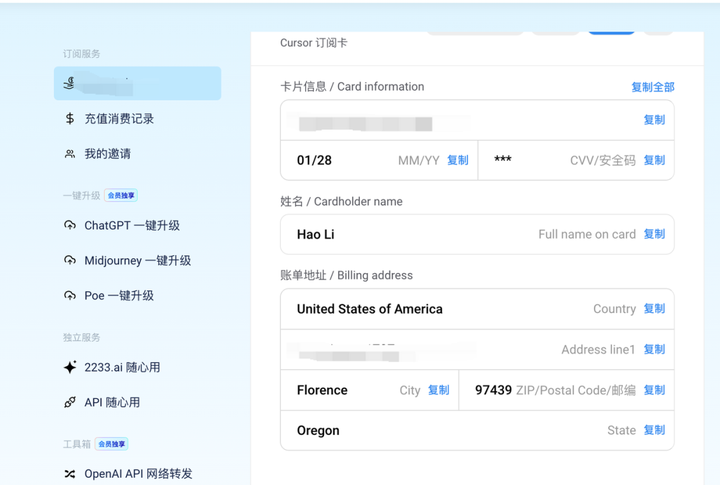720x485 pixels.
Task: Click the 97439 postal code text
Action: (493, 390)
